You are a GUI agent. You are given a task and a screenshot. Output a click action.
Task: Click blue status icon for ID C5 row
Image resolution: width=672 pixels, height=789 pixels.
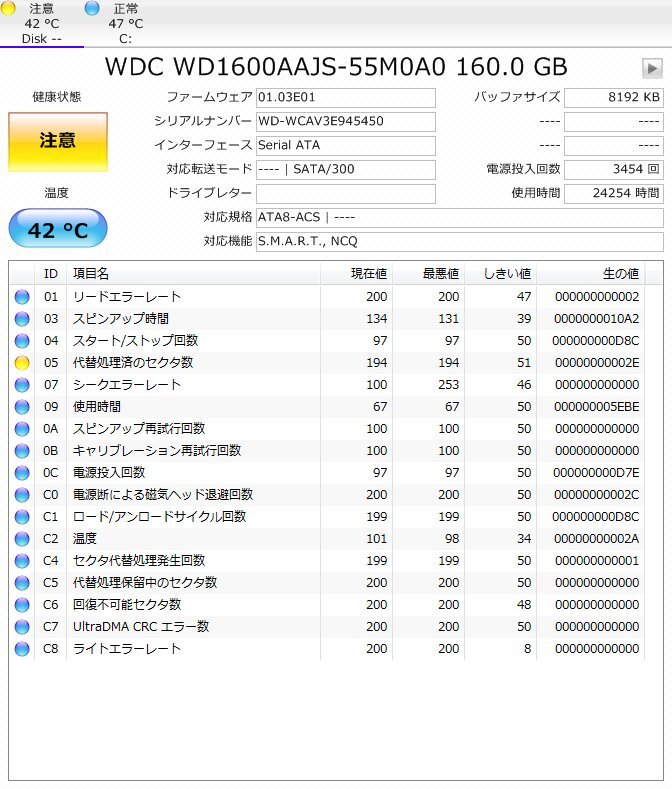point(22,583)
